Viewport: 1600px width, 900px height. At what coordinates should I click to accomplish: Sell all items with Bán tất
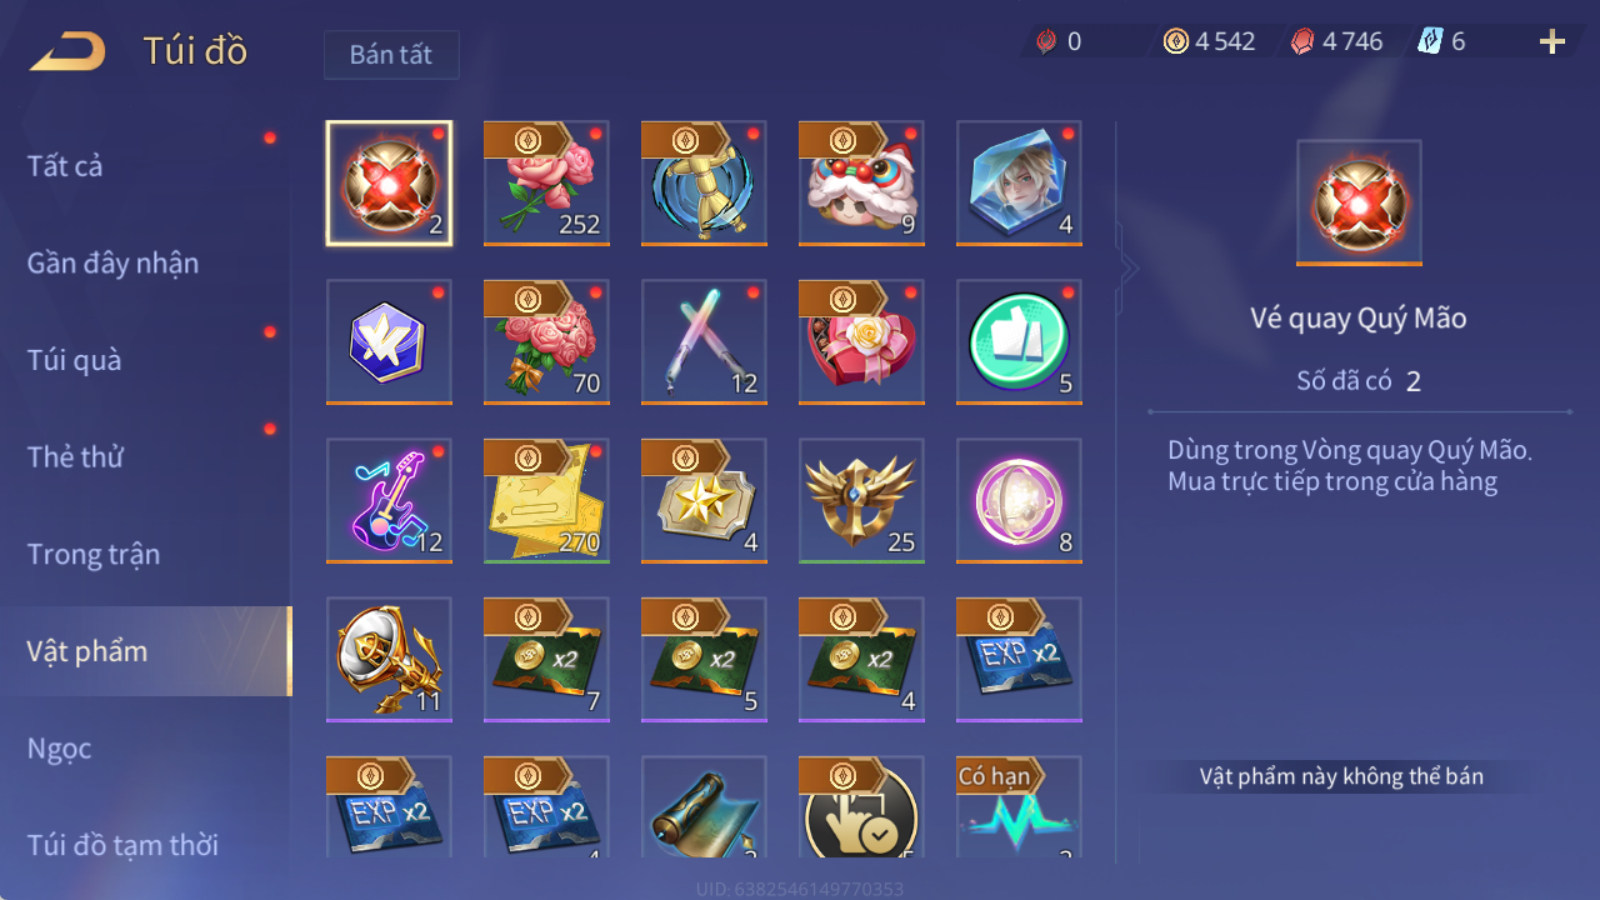391,54
